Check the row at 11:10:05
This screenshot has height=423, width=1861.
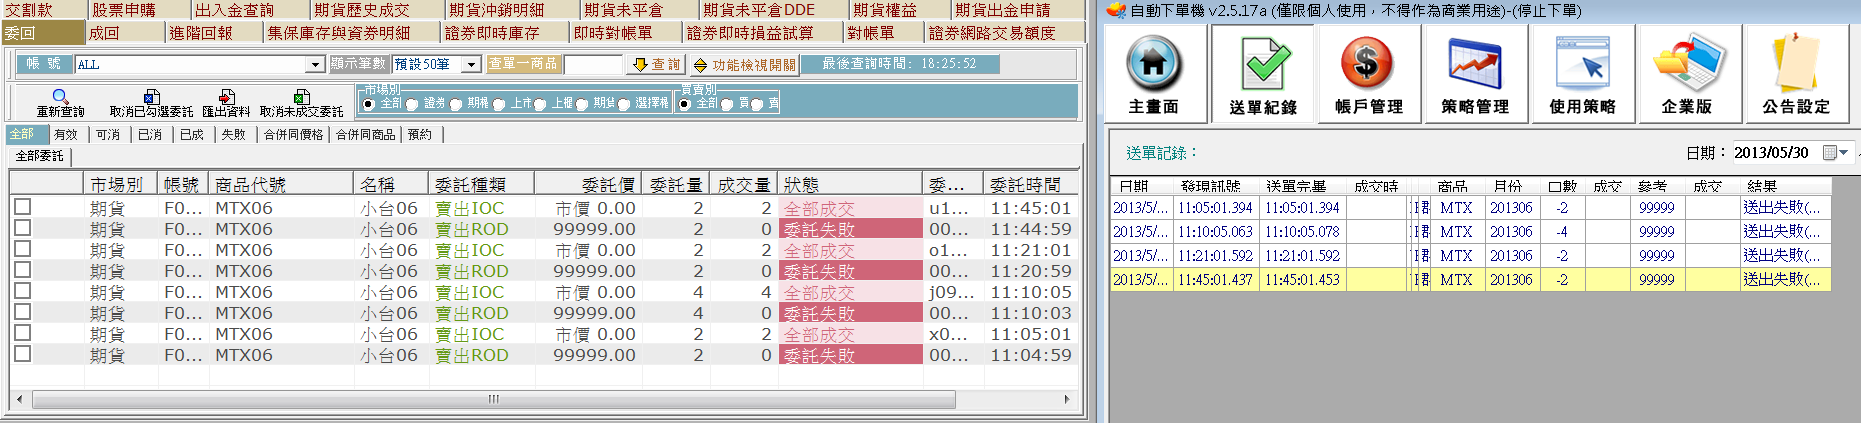point(23,290)
